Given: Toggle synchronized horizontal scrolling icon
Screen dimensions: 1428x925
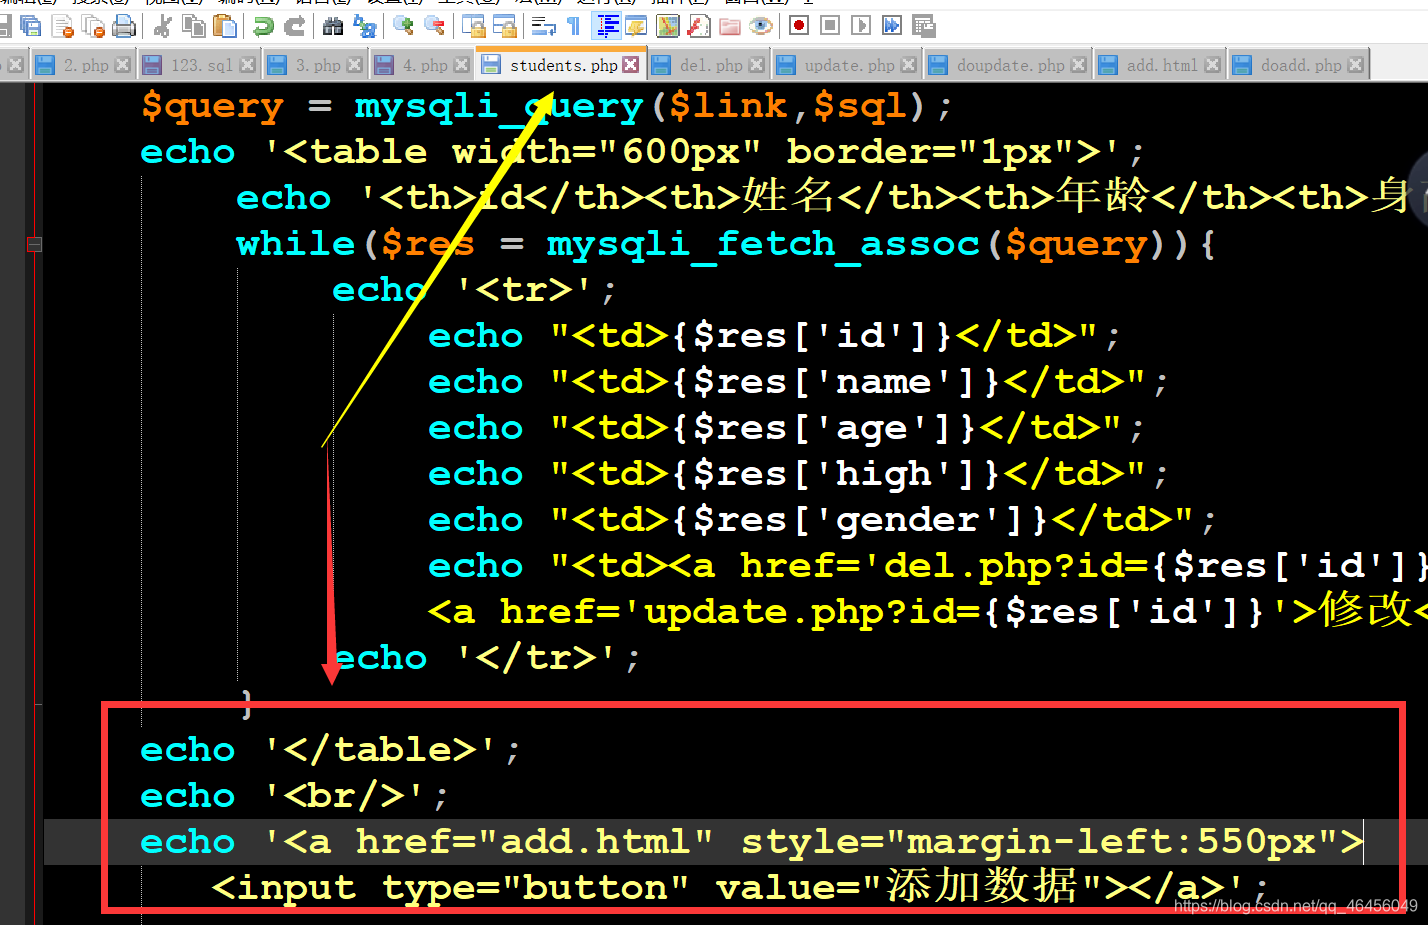Looking at the screenshot, I should click(505, 26).
